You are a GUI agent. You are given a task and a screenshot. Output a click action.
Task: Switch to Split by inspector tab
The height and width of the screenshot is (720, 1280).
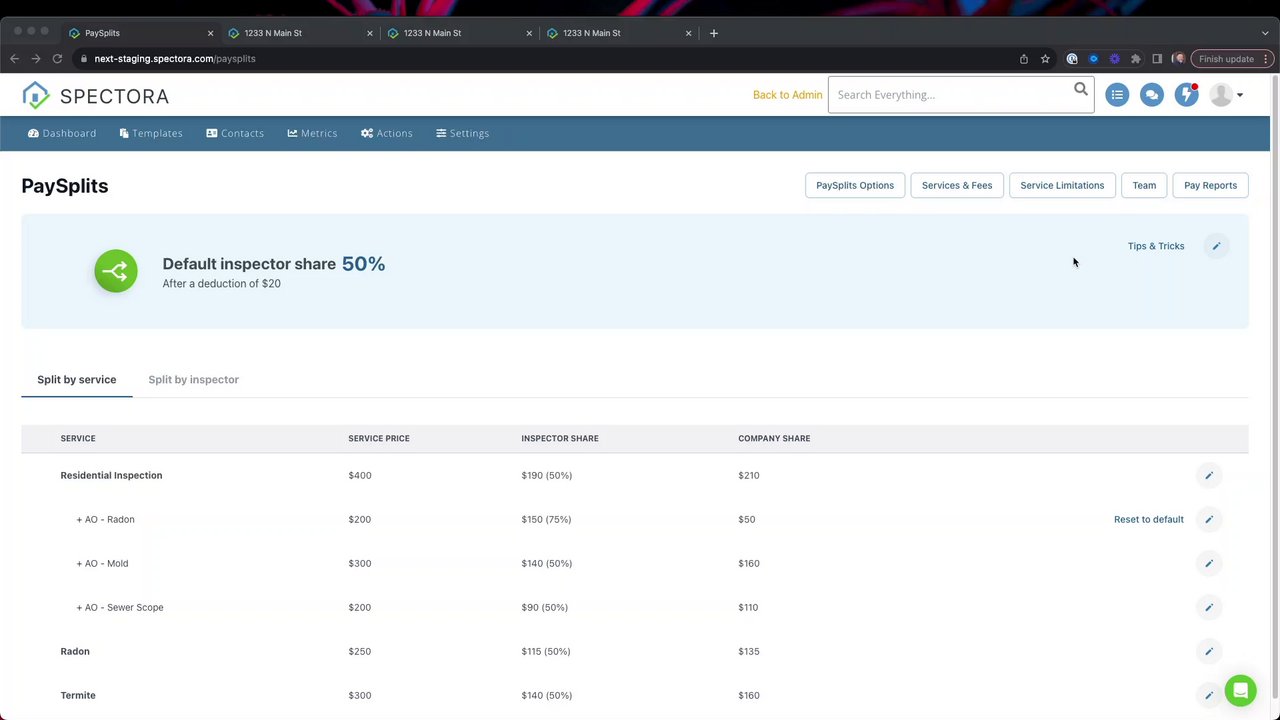pyautogui.click(x=193, y=380)
